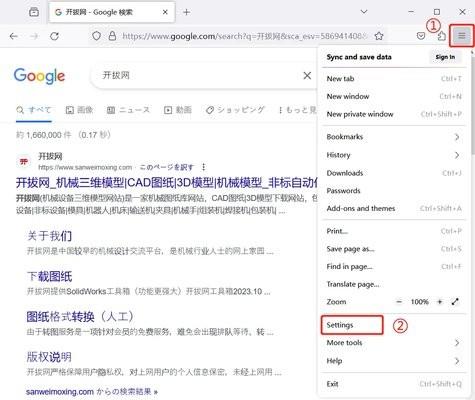
Task: Click このページを訳す translate link
Action: pyautogui.click(x=166, y=167)
